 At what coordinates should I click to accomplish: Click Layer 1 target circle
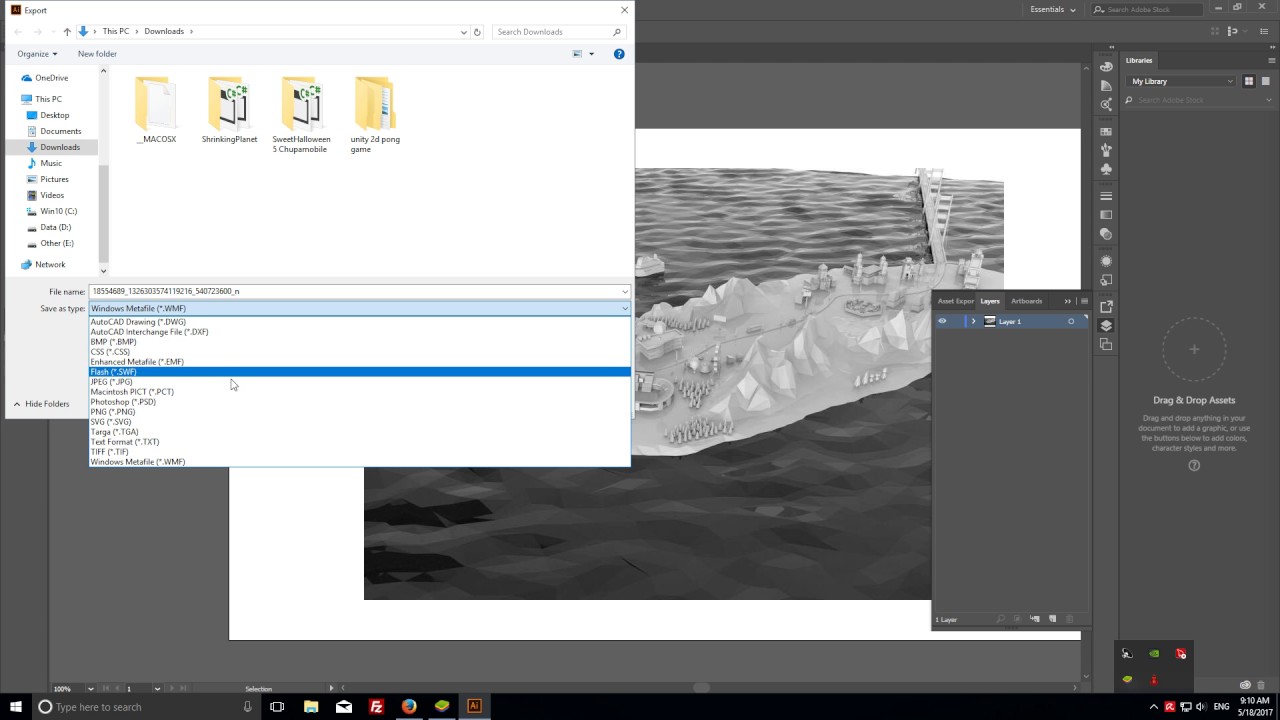click(x=1071, y=321)
